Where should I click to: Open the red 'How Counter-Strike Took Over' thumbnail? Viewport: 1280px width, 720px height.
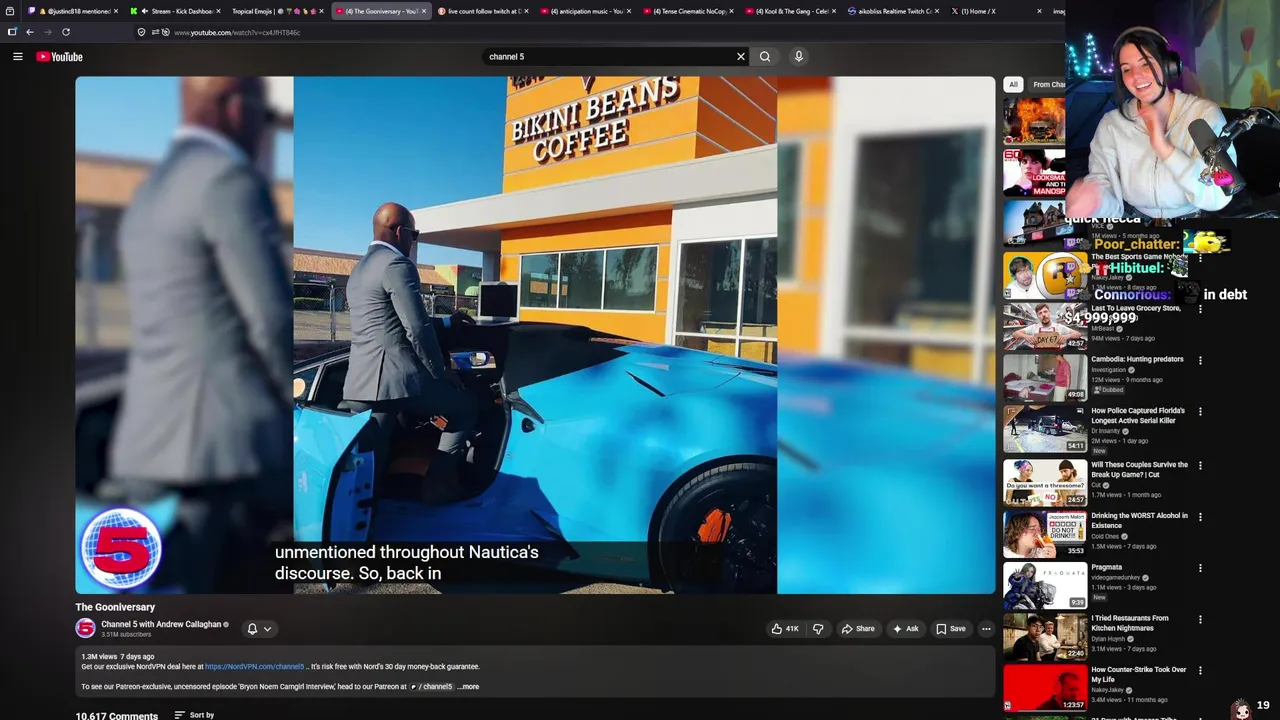tap(1045, 687)
